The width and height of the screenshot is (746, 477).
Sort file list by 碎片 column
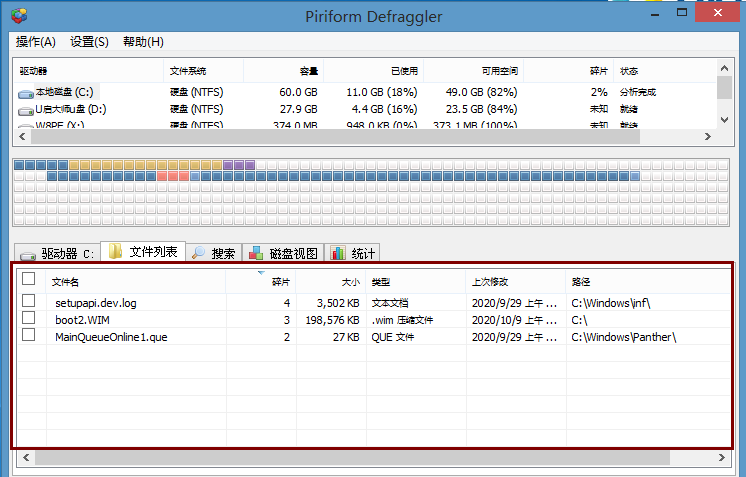(x=260, y=282)
